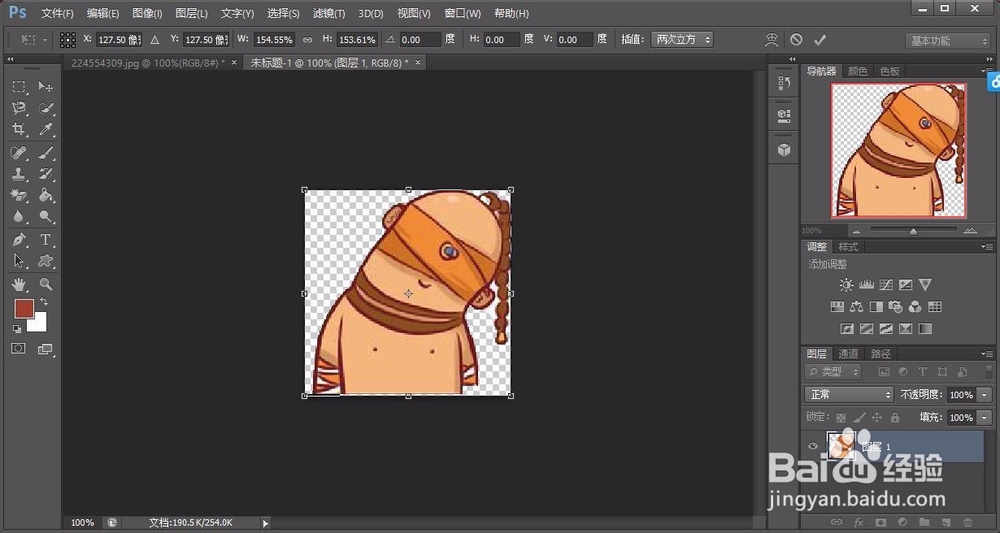The image size is (1000, 533).
Task: Switch to warp mode icon
Action: click(x=772, y=40)
